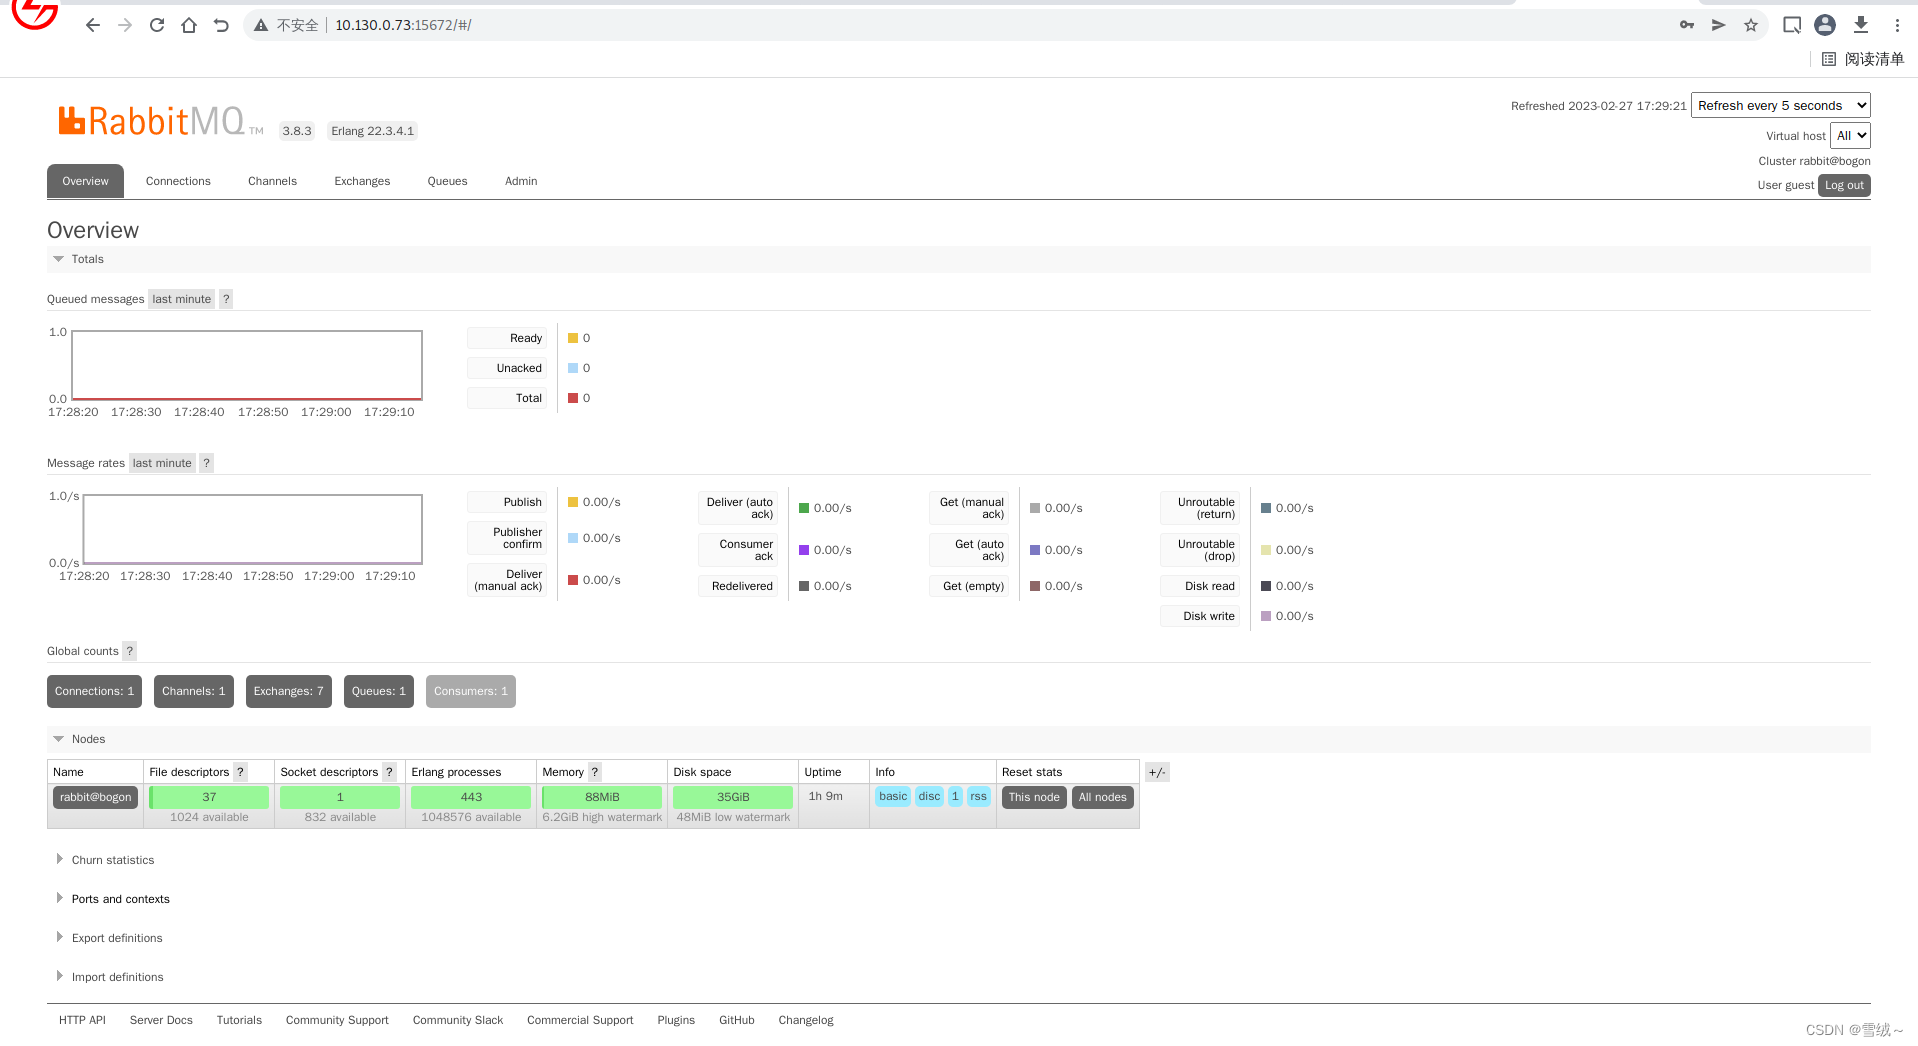Screen dimensions: 1918x1046
Task: Open Channels: 1 count
Action: click(x=194, y=691)
